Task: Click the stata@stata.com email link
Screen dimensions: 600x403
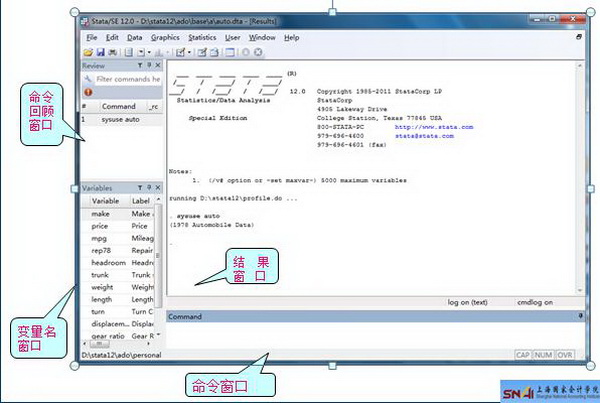Action: coord(424,136)
